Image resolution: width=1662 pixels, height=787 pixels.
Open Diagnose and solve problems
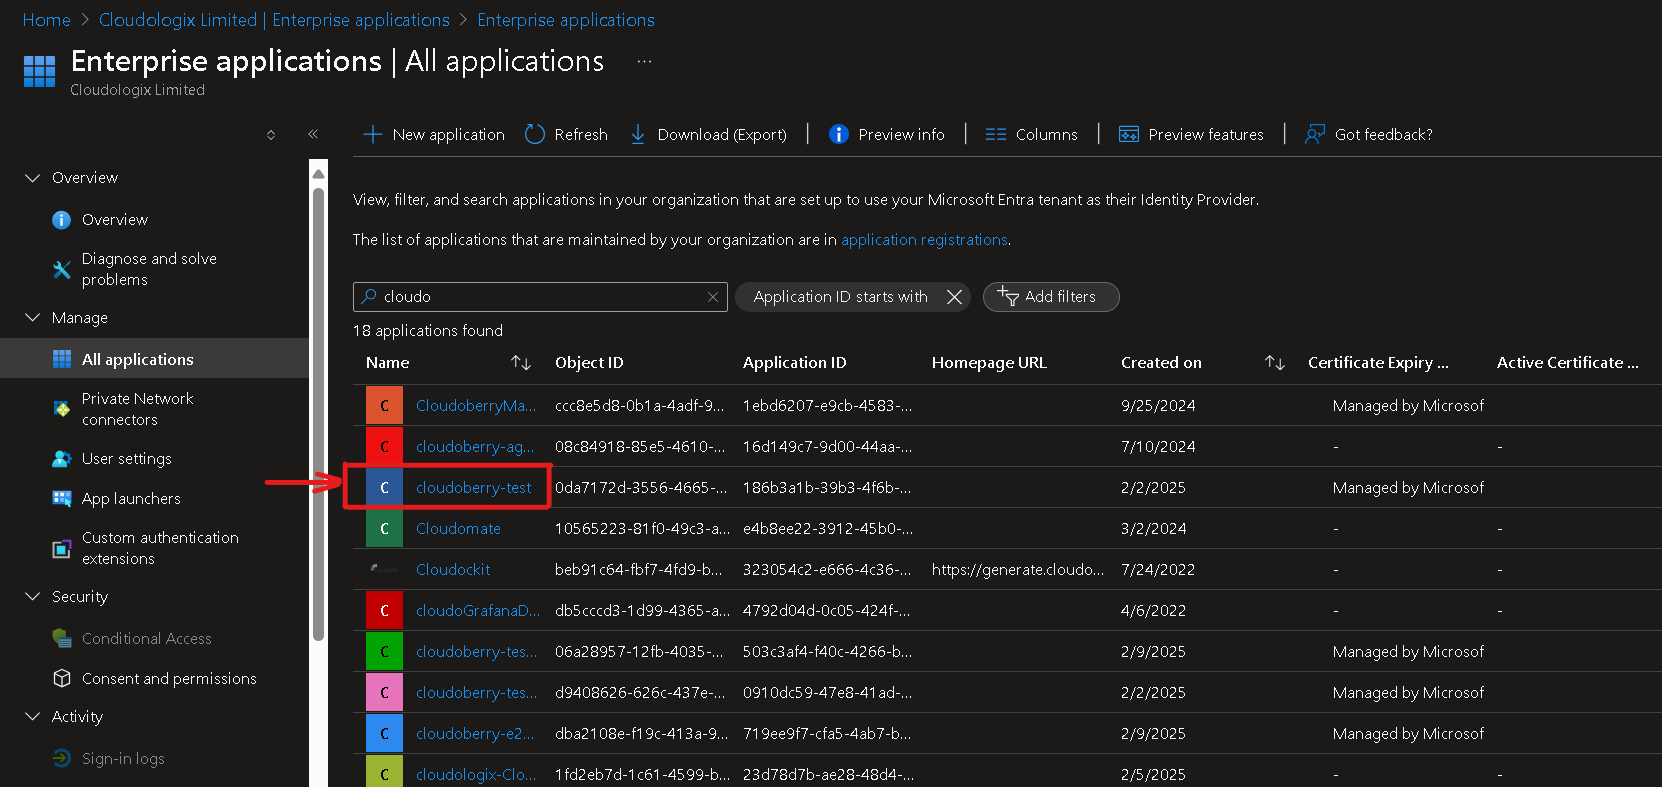(149, 269)
